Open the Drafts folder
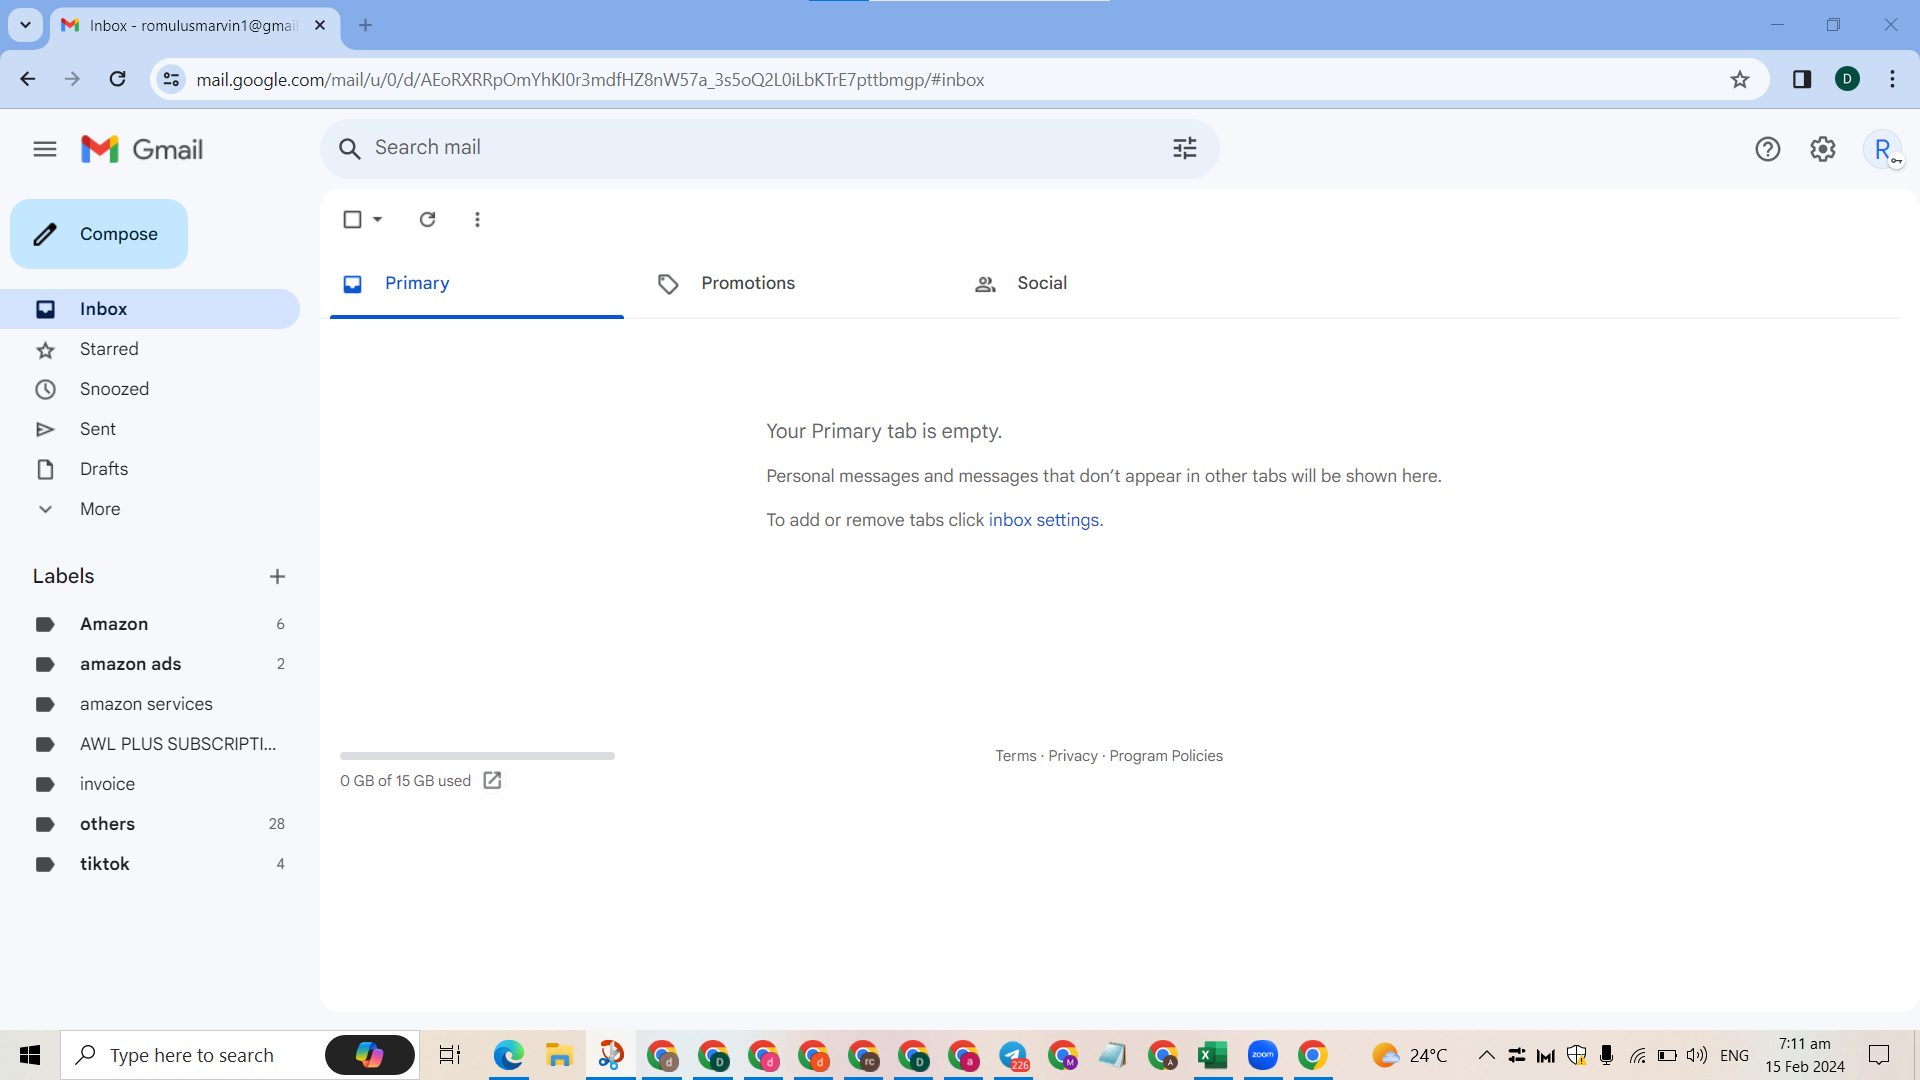Viewport: 1920px width, 1080px height. point(150,469)
